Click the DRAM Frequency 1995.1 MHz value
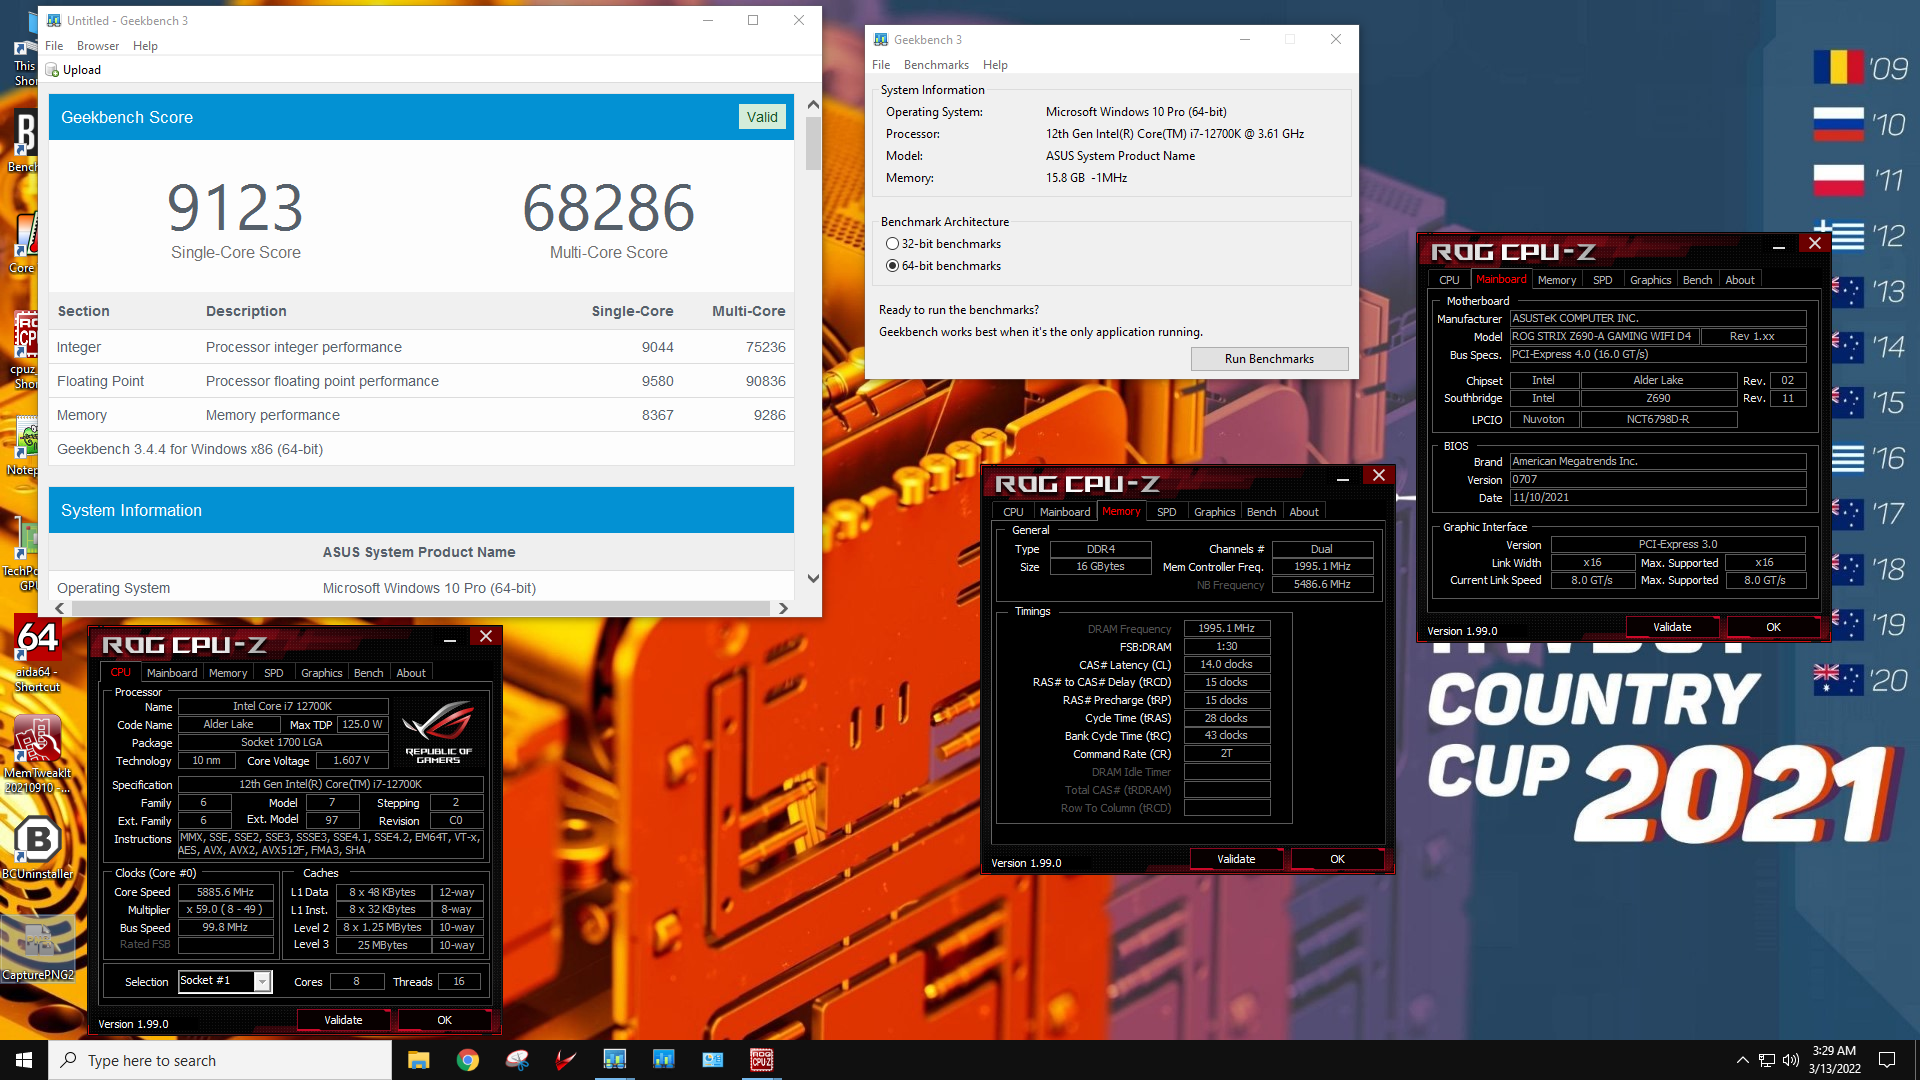This screenshot has width=1920, height=1080. [1226, 629]
